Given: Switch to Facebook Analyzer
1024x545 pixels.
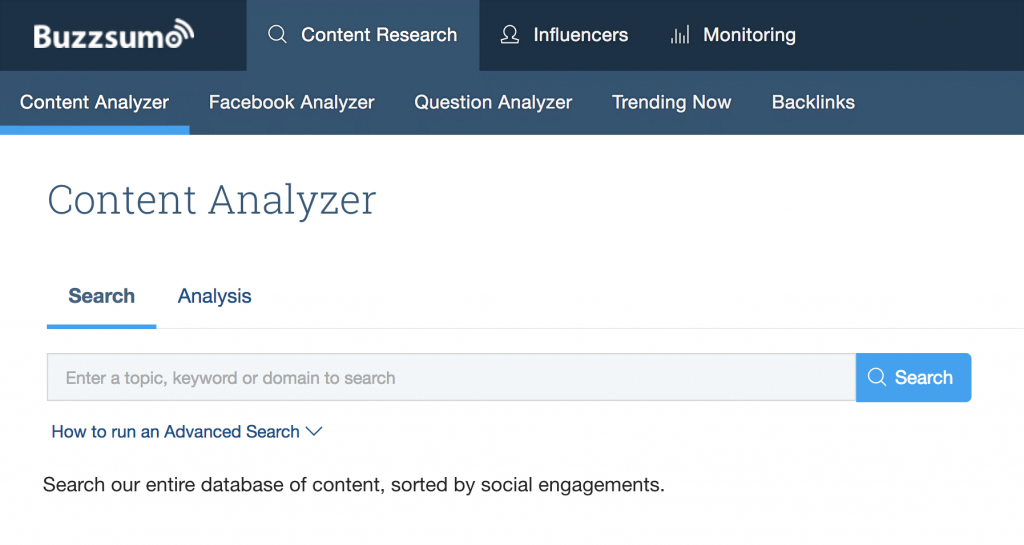Looking at the screenshot, I should coord(291,102).
